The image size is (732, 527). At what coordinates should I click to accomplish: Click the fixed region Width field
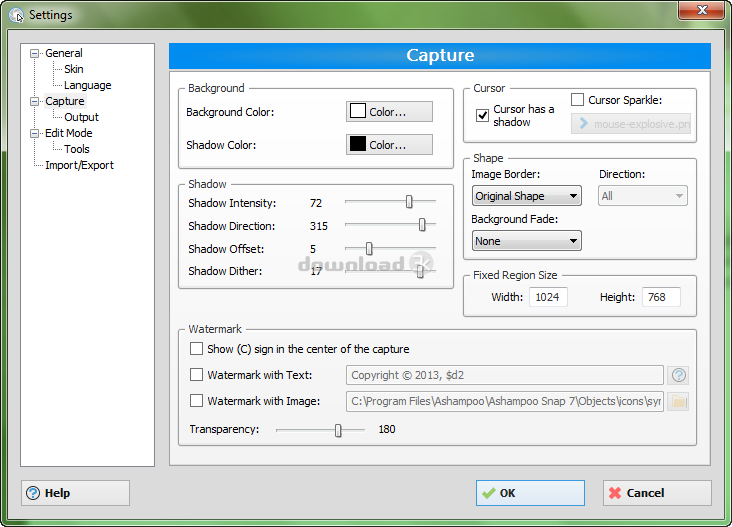(x=548, y=297)
